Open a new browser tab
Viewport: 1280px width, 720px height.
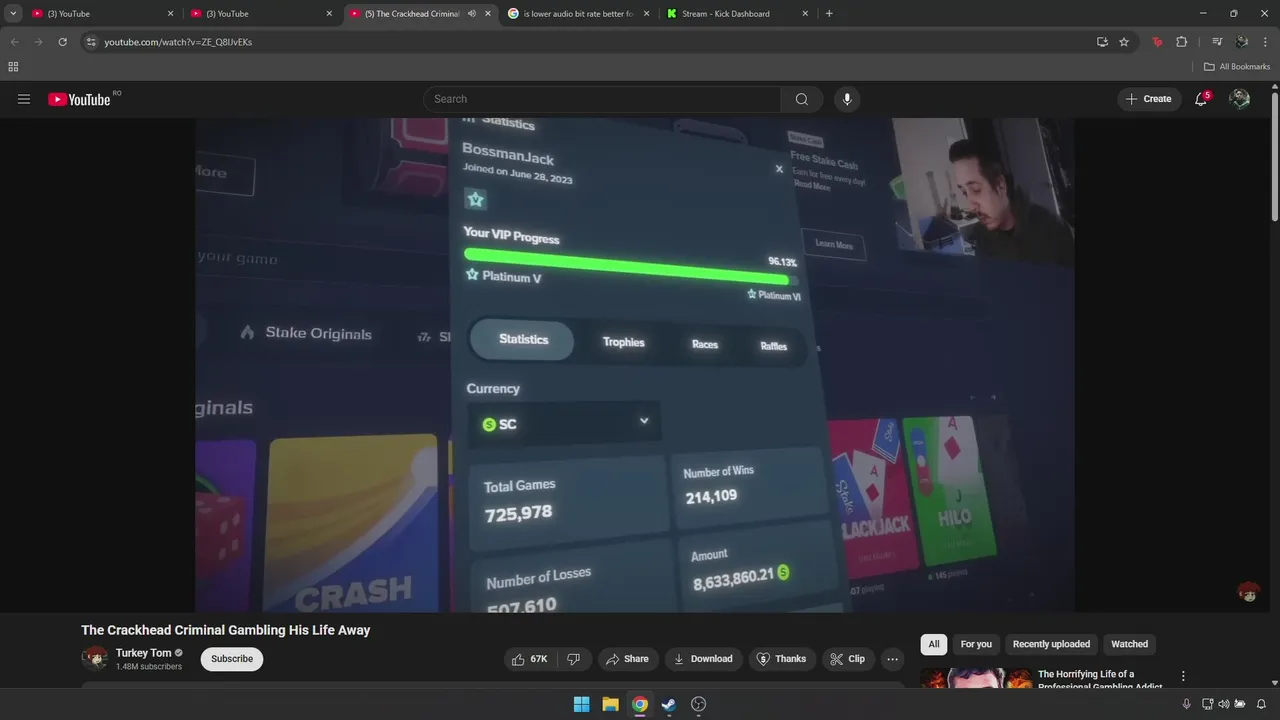(x=829, y=14)
